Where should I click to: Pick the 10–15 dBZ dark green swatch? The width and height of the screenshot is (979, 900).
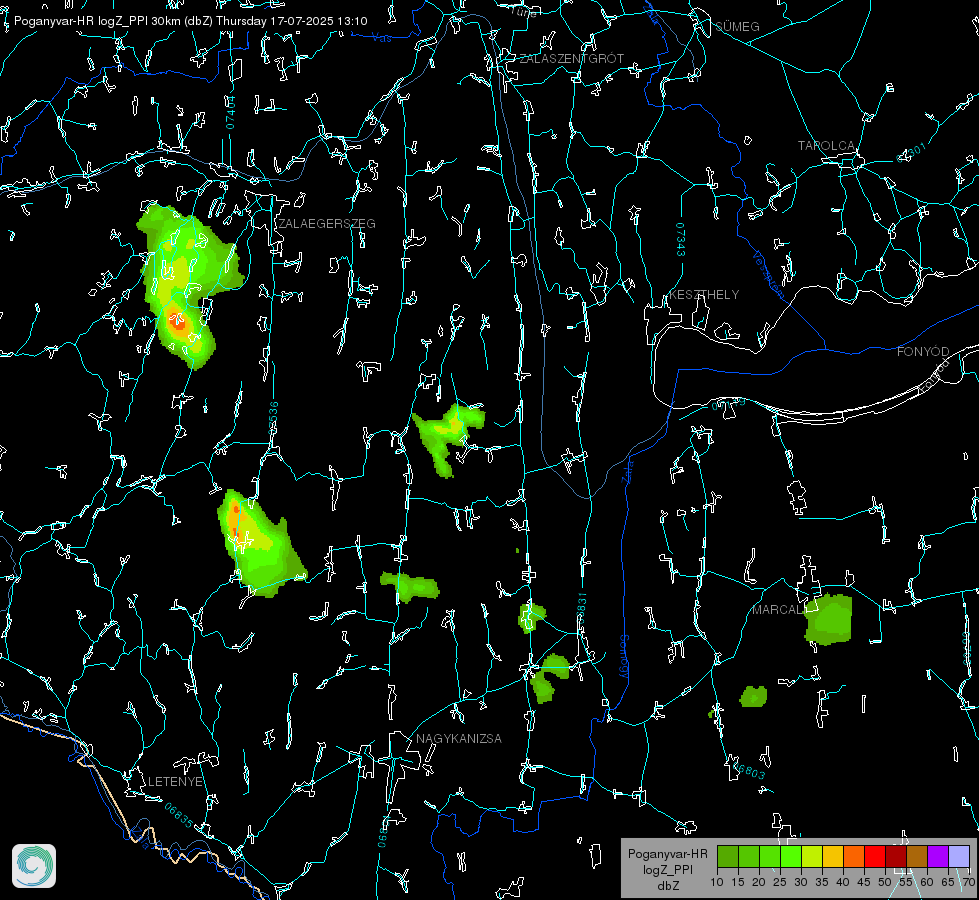point(728,856)
